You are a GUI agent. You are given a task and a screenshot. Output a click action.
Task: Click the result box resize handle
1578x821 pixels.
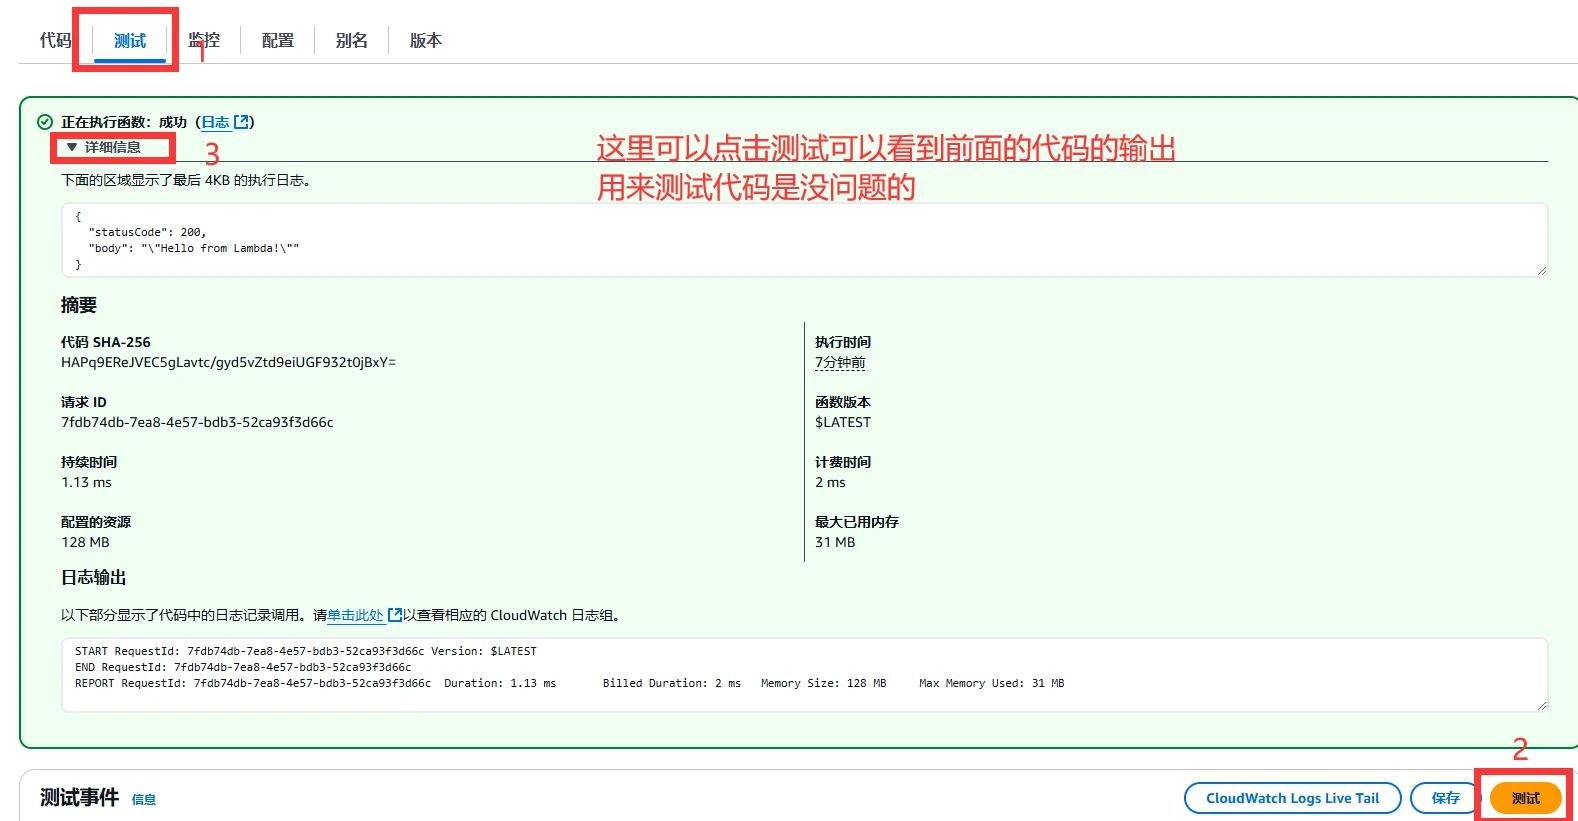point(1541,270)
